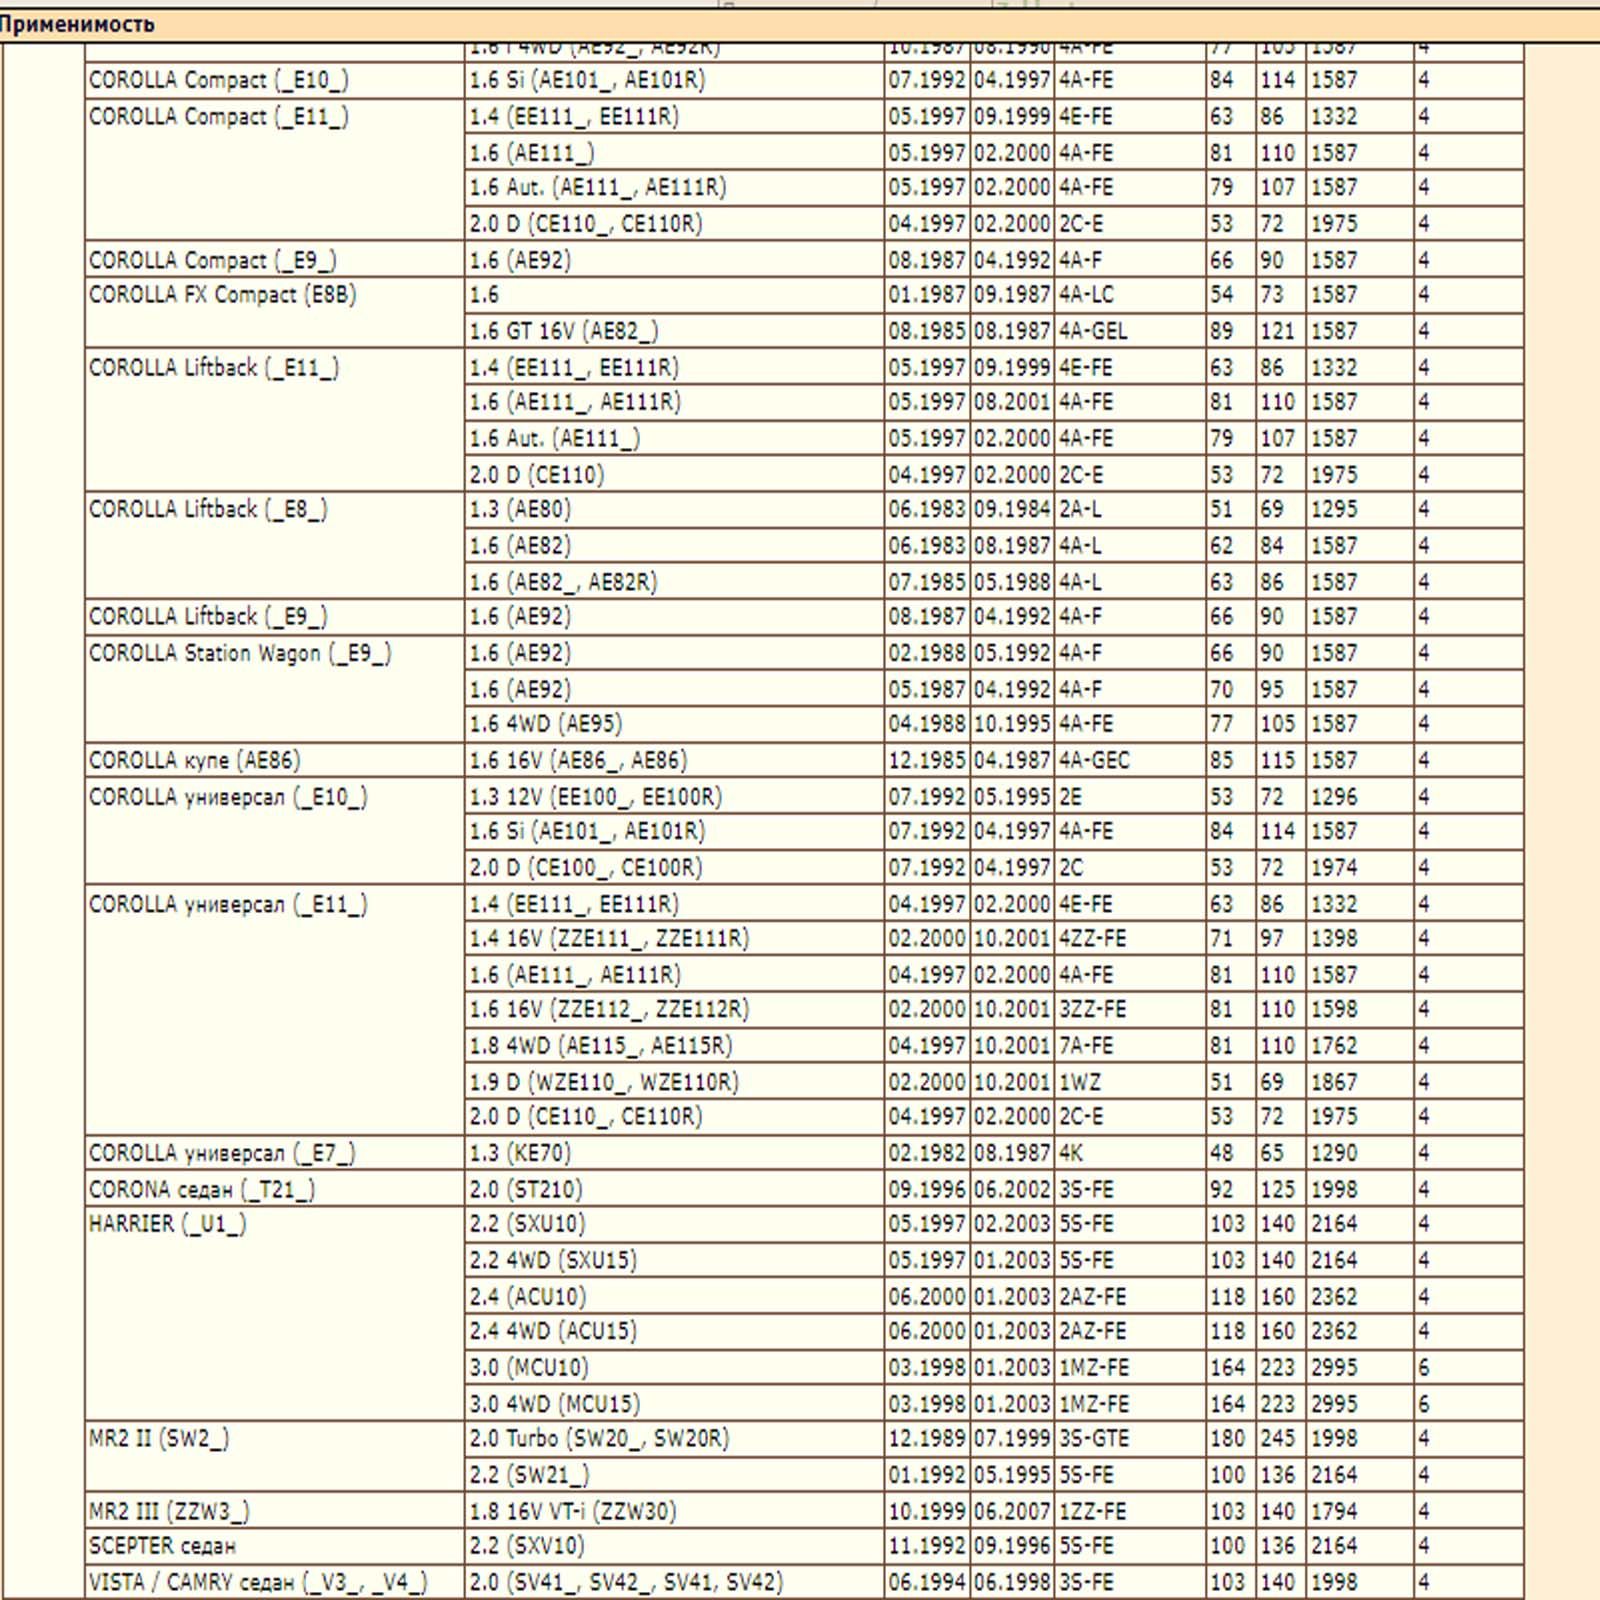Screen dimensions: 1600x1600
Task: Click the SCEPTER седан model cell
Action: tap(162, 1546)
